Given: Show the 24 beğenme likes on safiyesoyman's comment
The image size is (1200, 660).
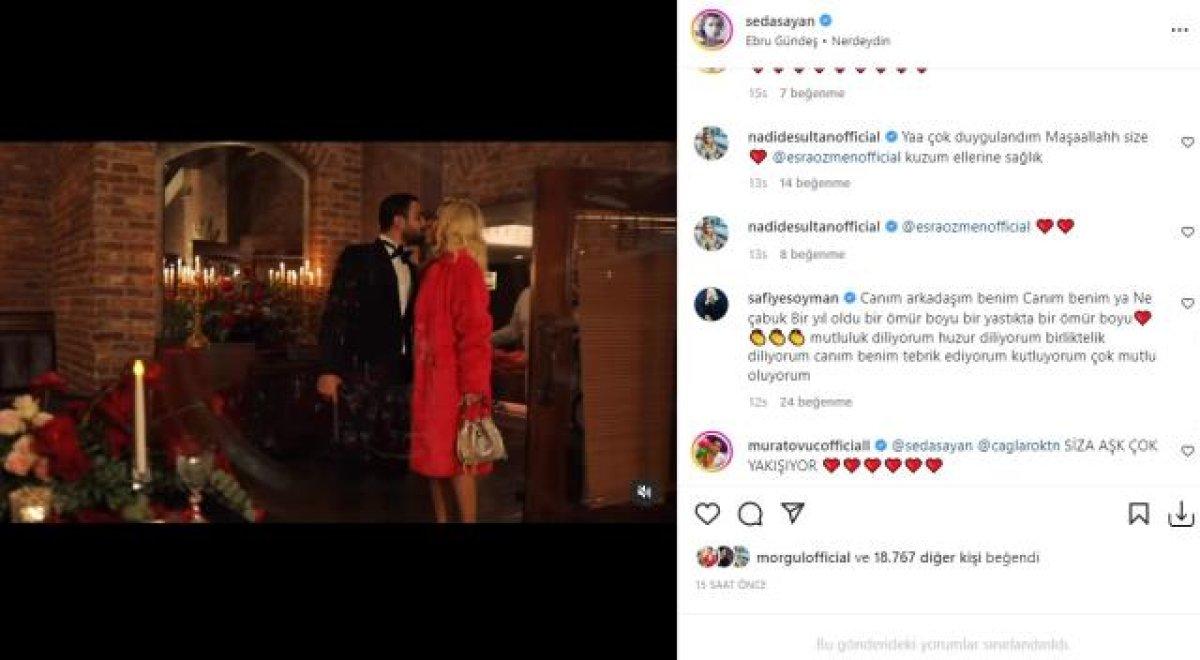Looking at the screenshot, I should 816,402.
